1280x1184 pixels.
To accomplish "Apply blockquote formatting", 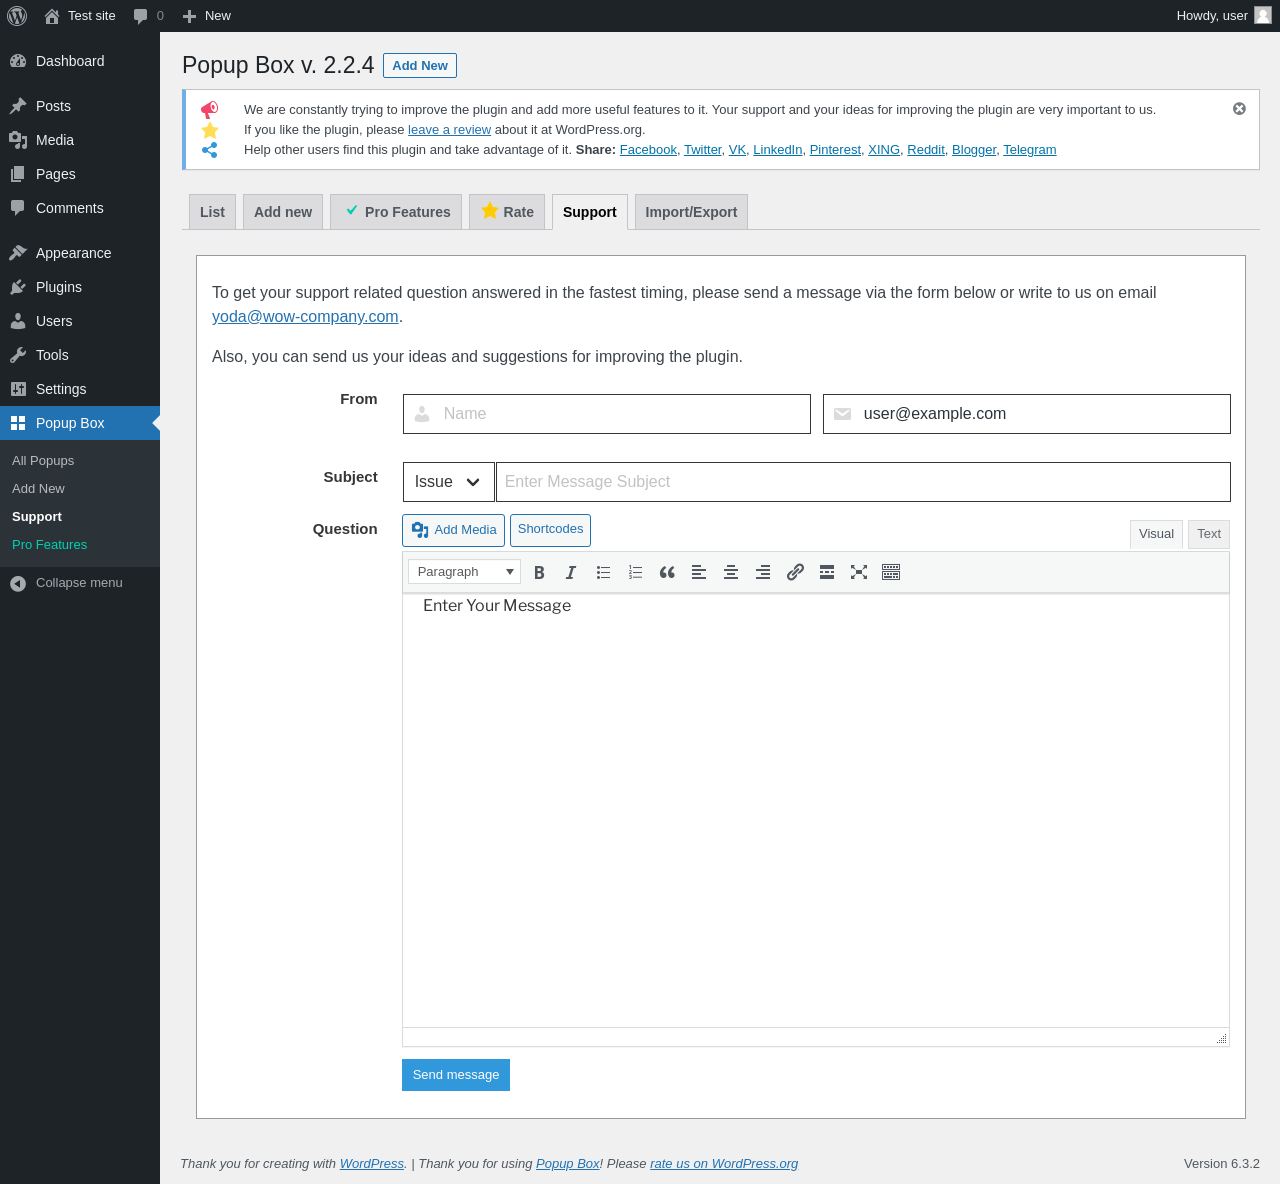I will (667, 572).
